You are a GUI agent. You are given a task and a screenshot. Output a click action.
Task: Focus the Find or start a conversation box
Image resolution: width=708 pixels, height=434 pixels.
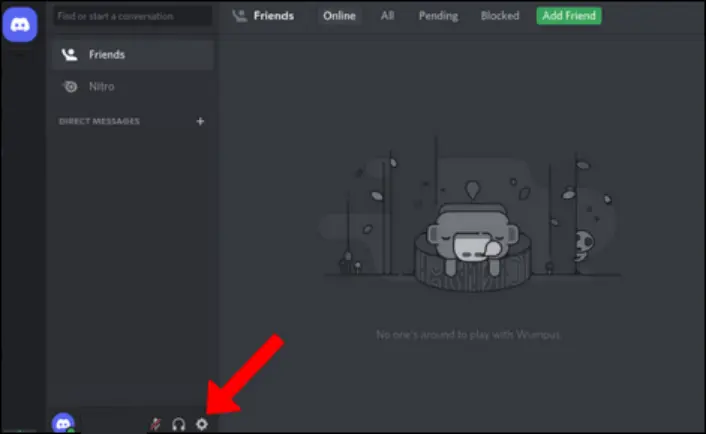click(x=133, y=16)
